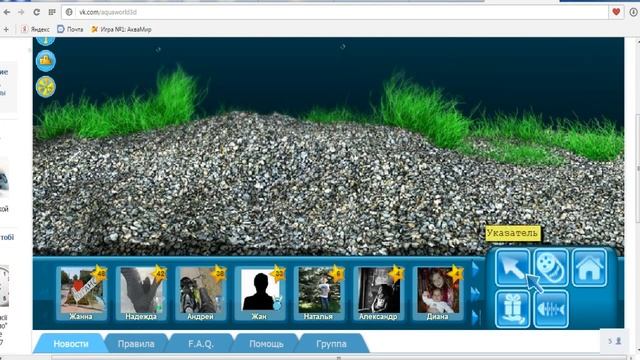Click the browser forward arrow
Screen dimensions: 640x360
tap(21, 12)
